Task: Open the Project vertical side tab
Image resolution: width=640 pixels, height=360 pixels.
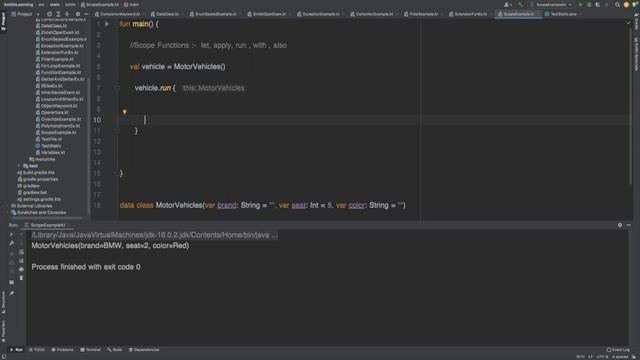Action: [4, 22]
